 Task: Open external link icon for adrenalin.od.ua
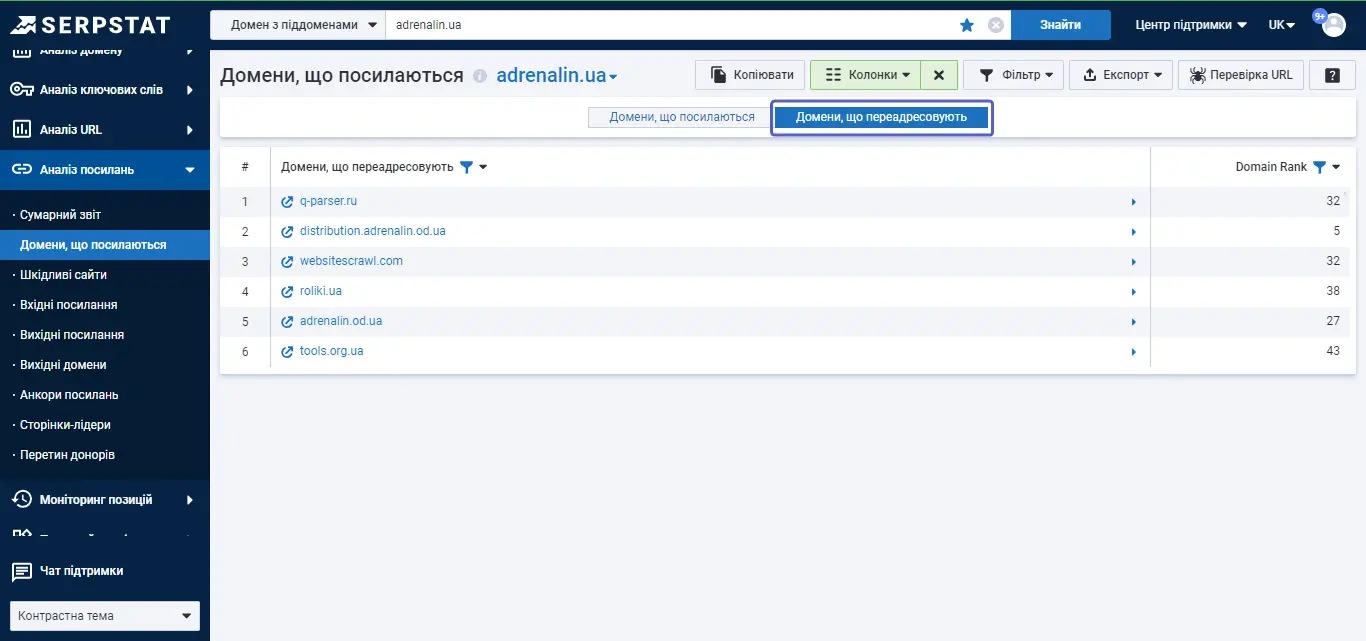click(288, 322)
